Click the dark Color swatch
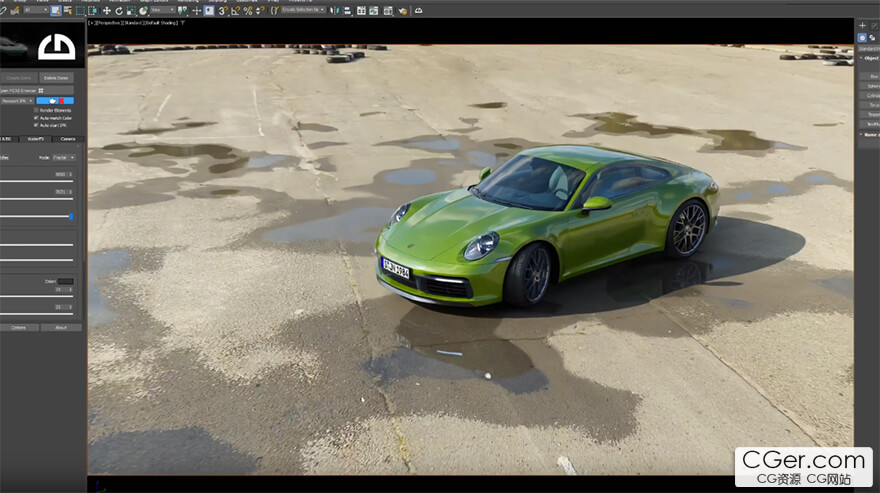The height and width of the screenshot is (493, 880). pos(66,281)
